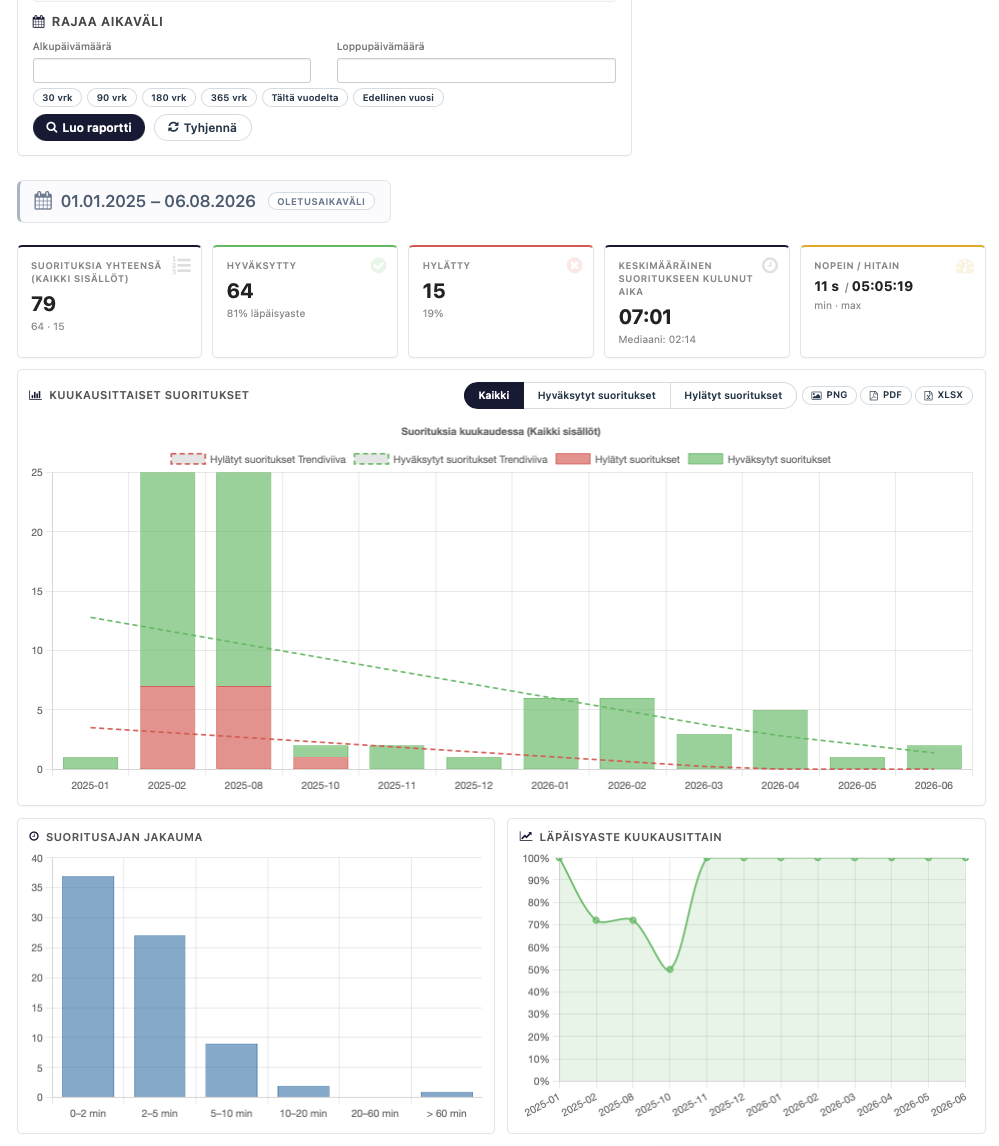
Task: Click the Alkupäivämäärä date input field
Action: coord(172,70)
